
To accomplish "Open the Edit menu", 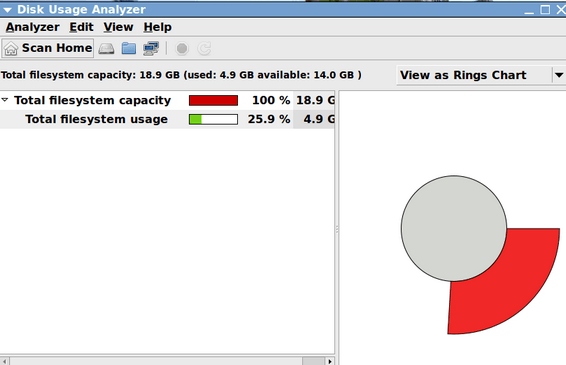I will [x=81, y=27].
